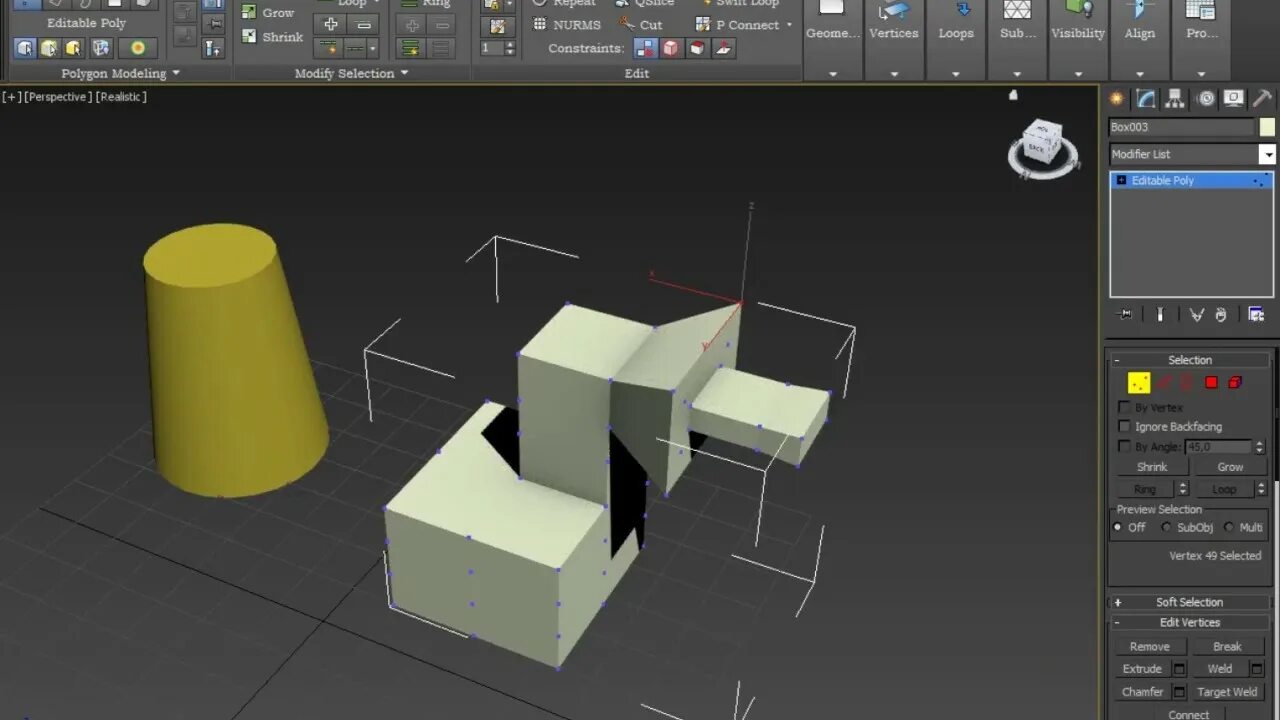
Task: Click the Perspective viewport label menu
Action: click(58, 97)
